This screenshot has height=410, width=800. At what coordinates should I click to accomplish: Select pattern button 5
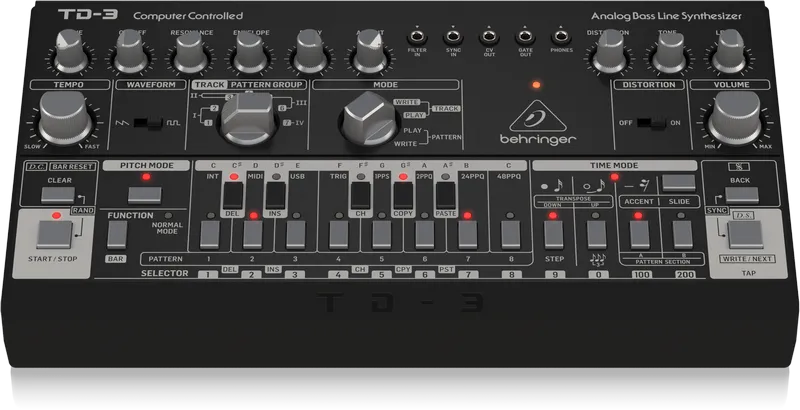coord(382,235)
